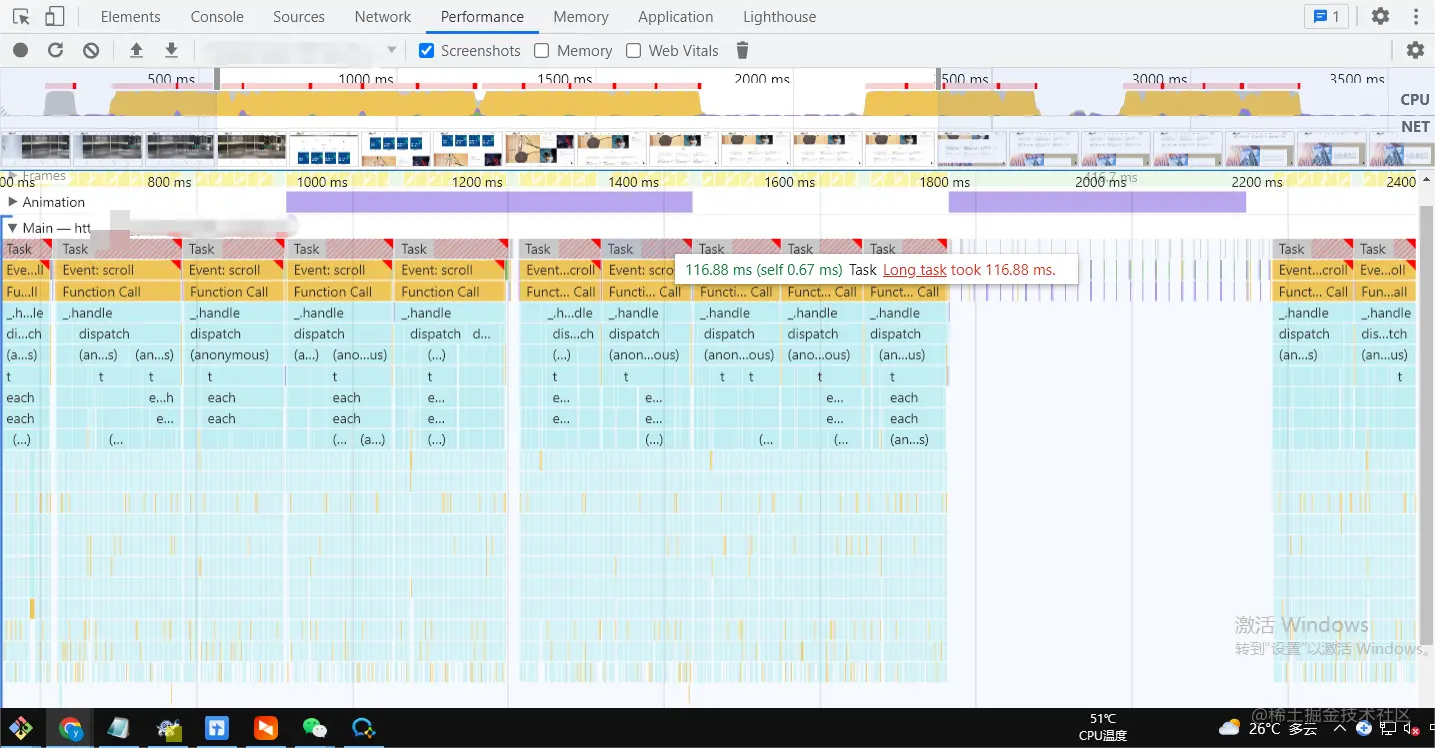Start a new performance recording
1435x748 pixels.
[20, 50]
